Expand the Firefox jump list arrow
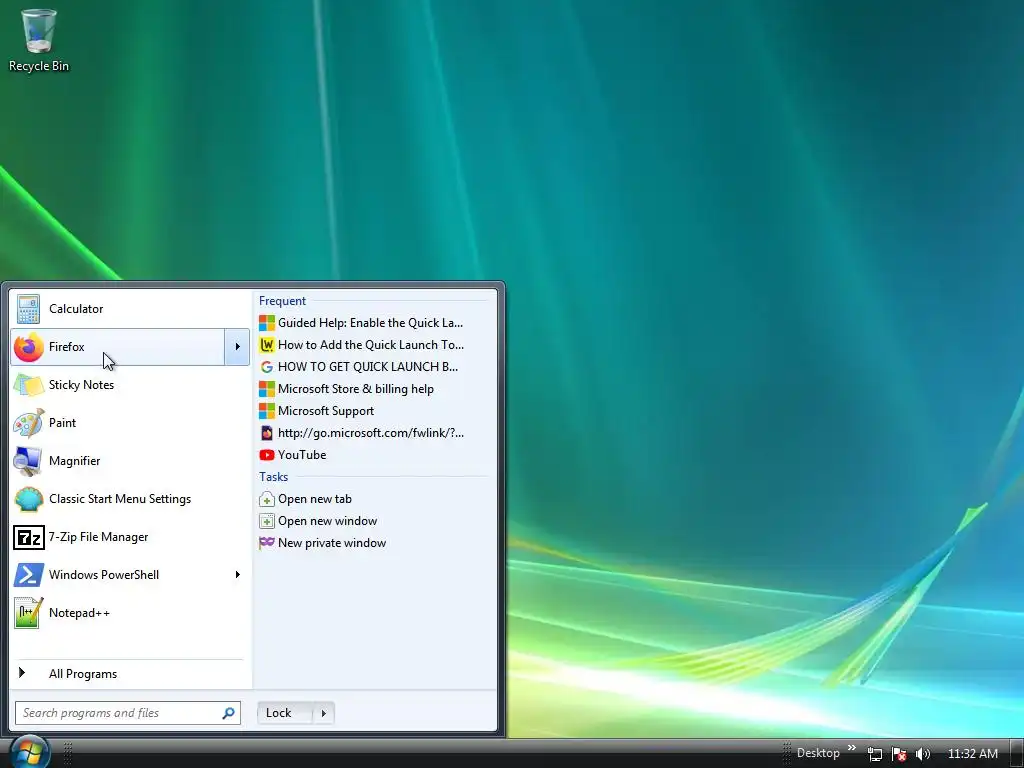 237,347
